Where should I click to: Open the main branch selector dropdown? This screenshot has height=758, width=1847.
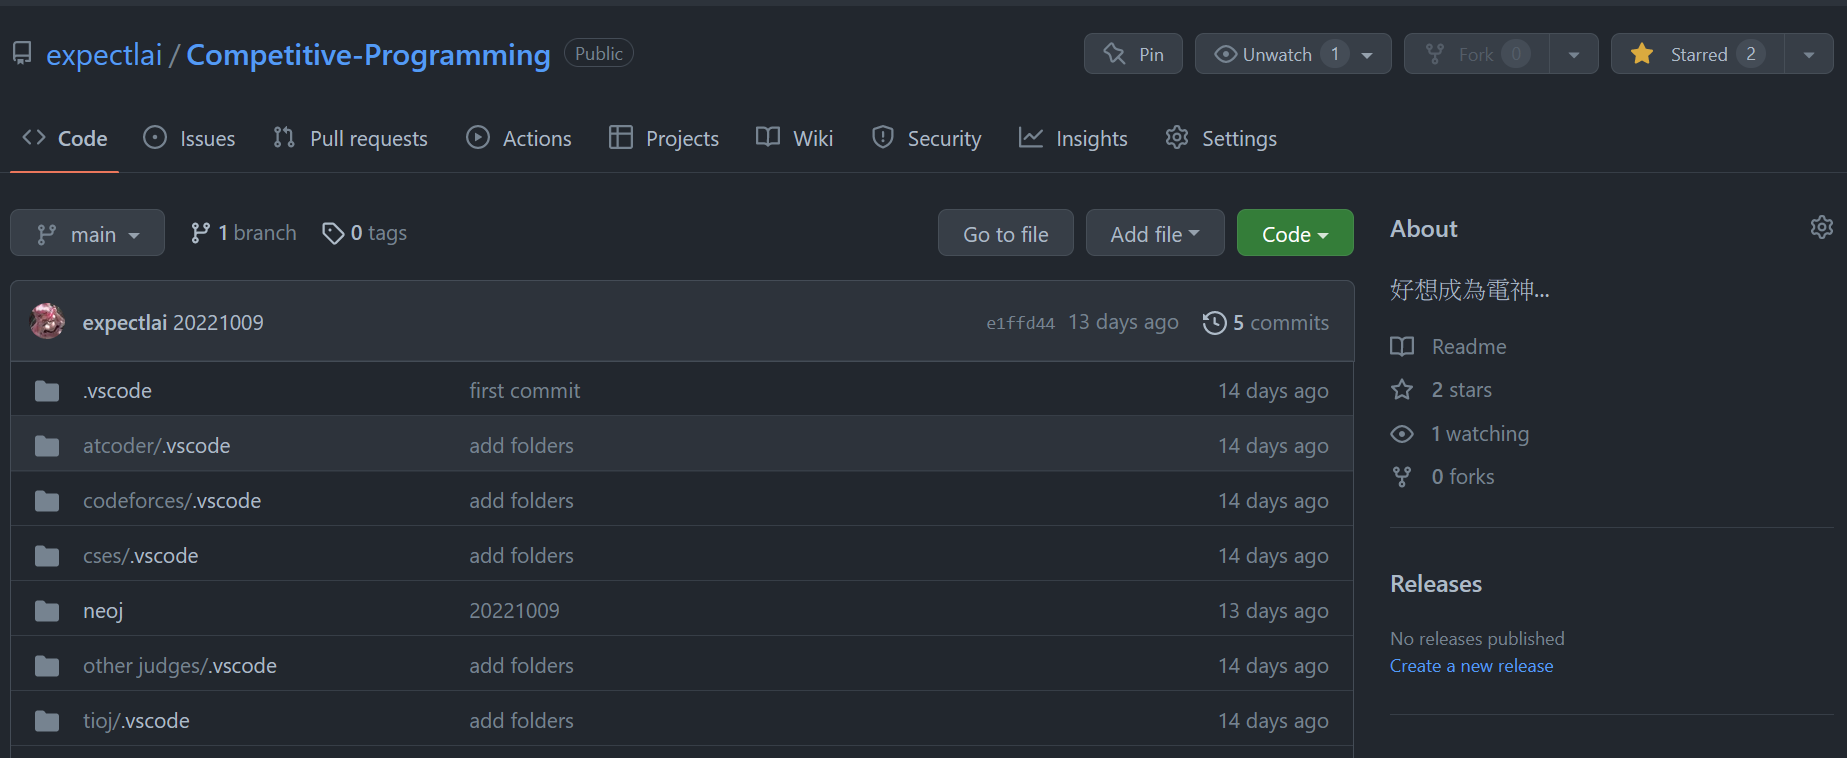point(87,233)
